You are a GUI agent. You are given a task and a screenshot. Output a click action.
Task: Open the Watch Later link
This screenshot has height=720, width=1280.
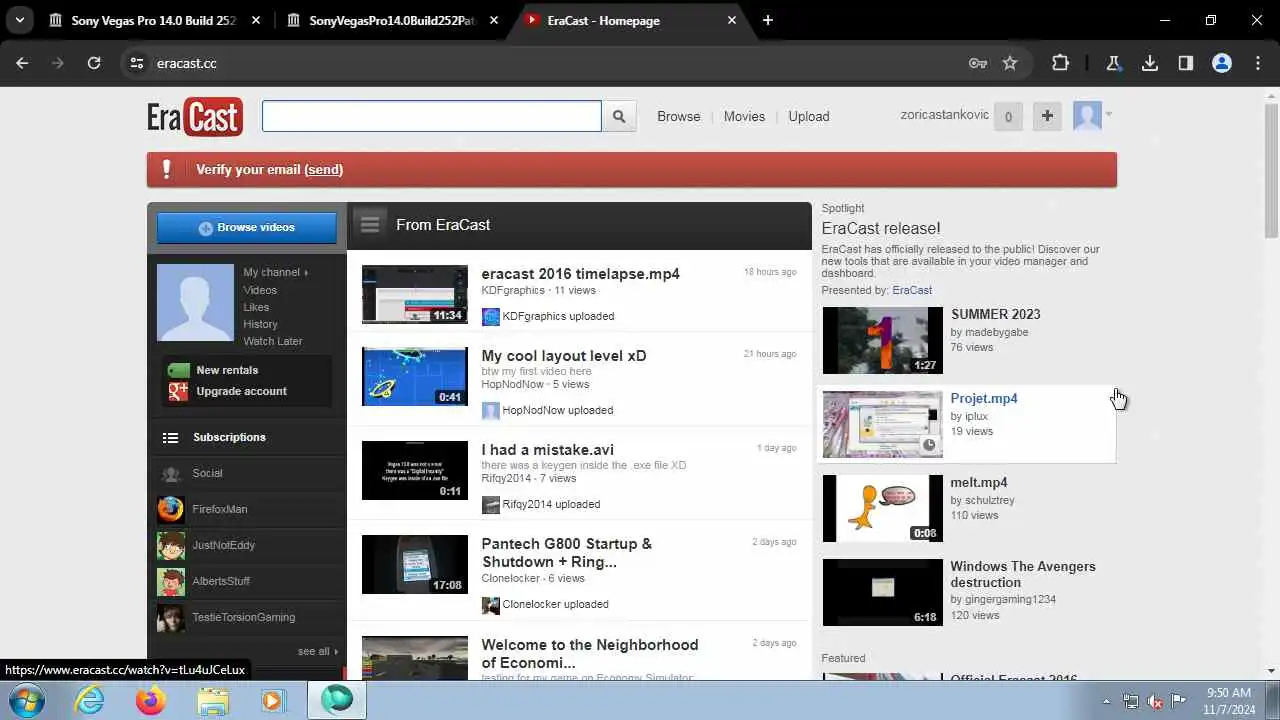[x=272, y=341]
